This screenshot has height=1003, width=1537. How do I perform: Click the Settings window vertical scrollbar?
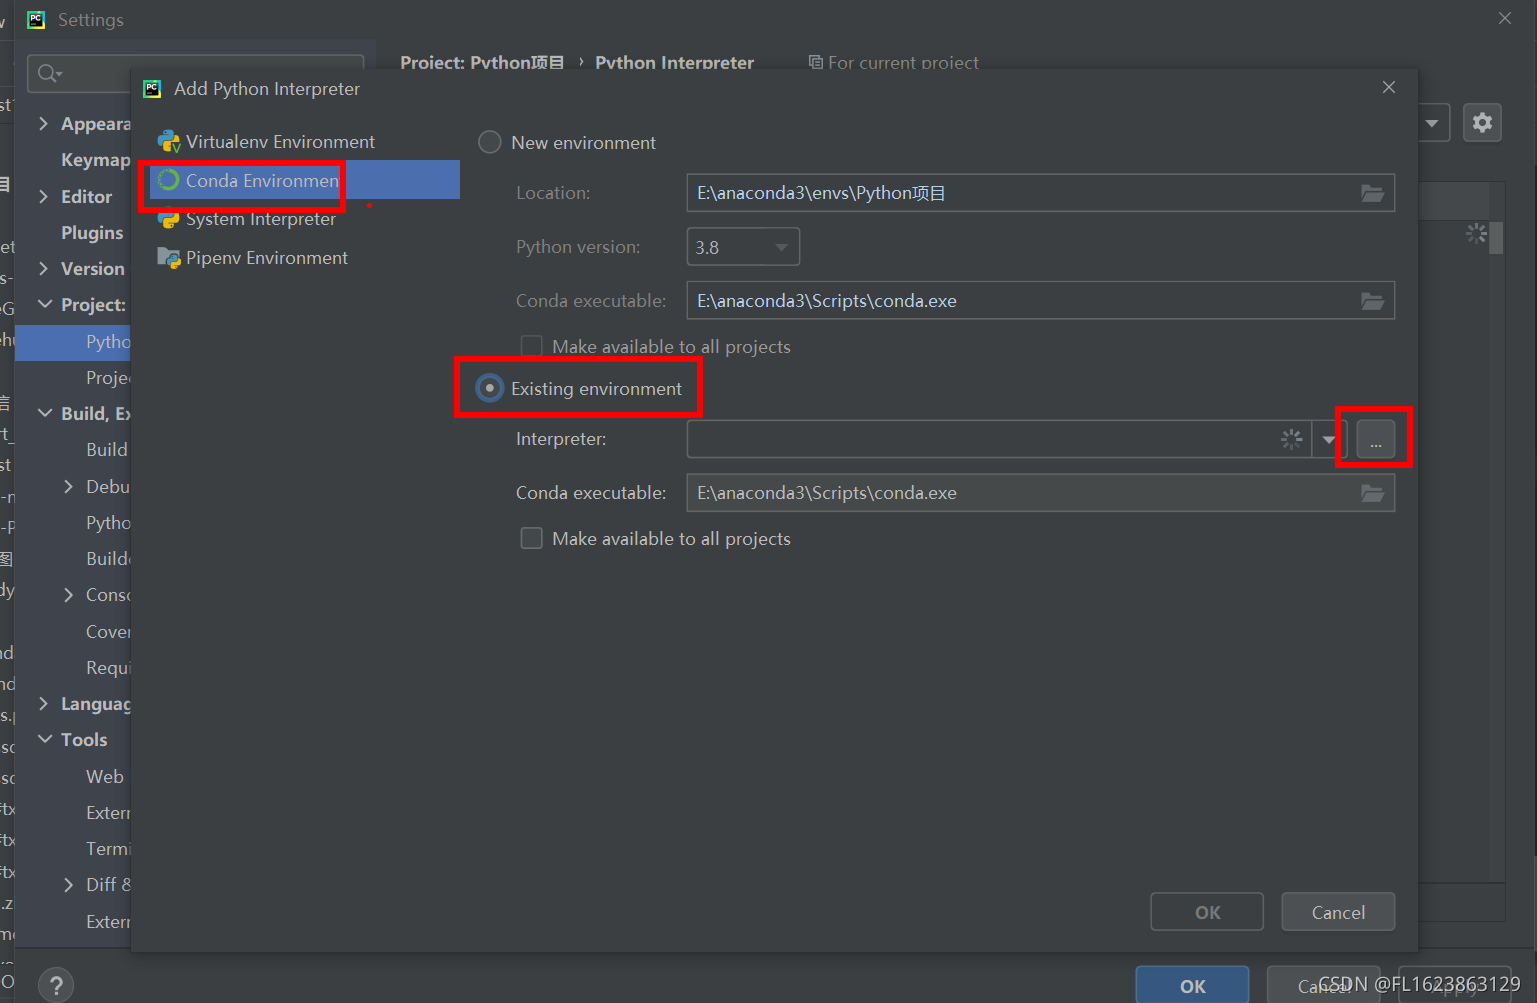point(1496,238)
